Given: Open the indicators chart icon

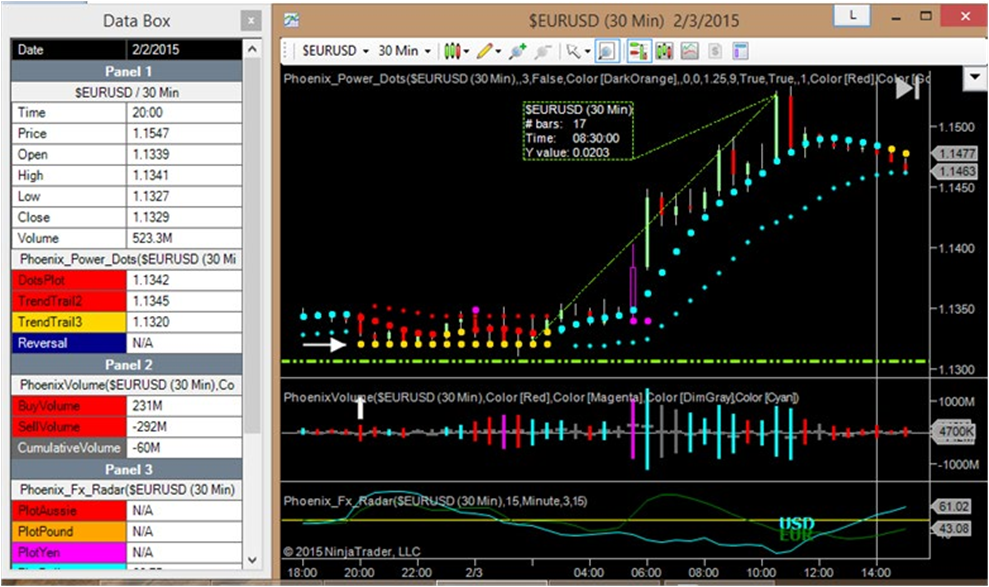Looking at the screenshot, I should [x=689, y=51].
